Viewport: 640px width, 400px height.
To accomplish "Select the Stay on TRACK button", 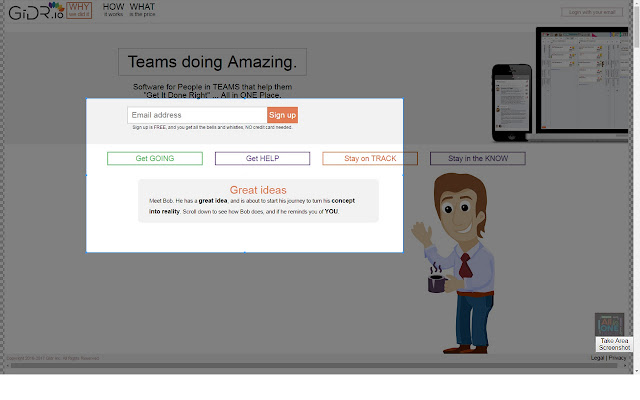I will point(370,158).
